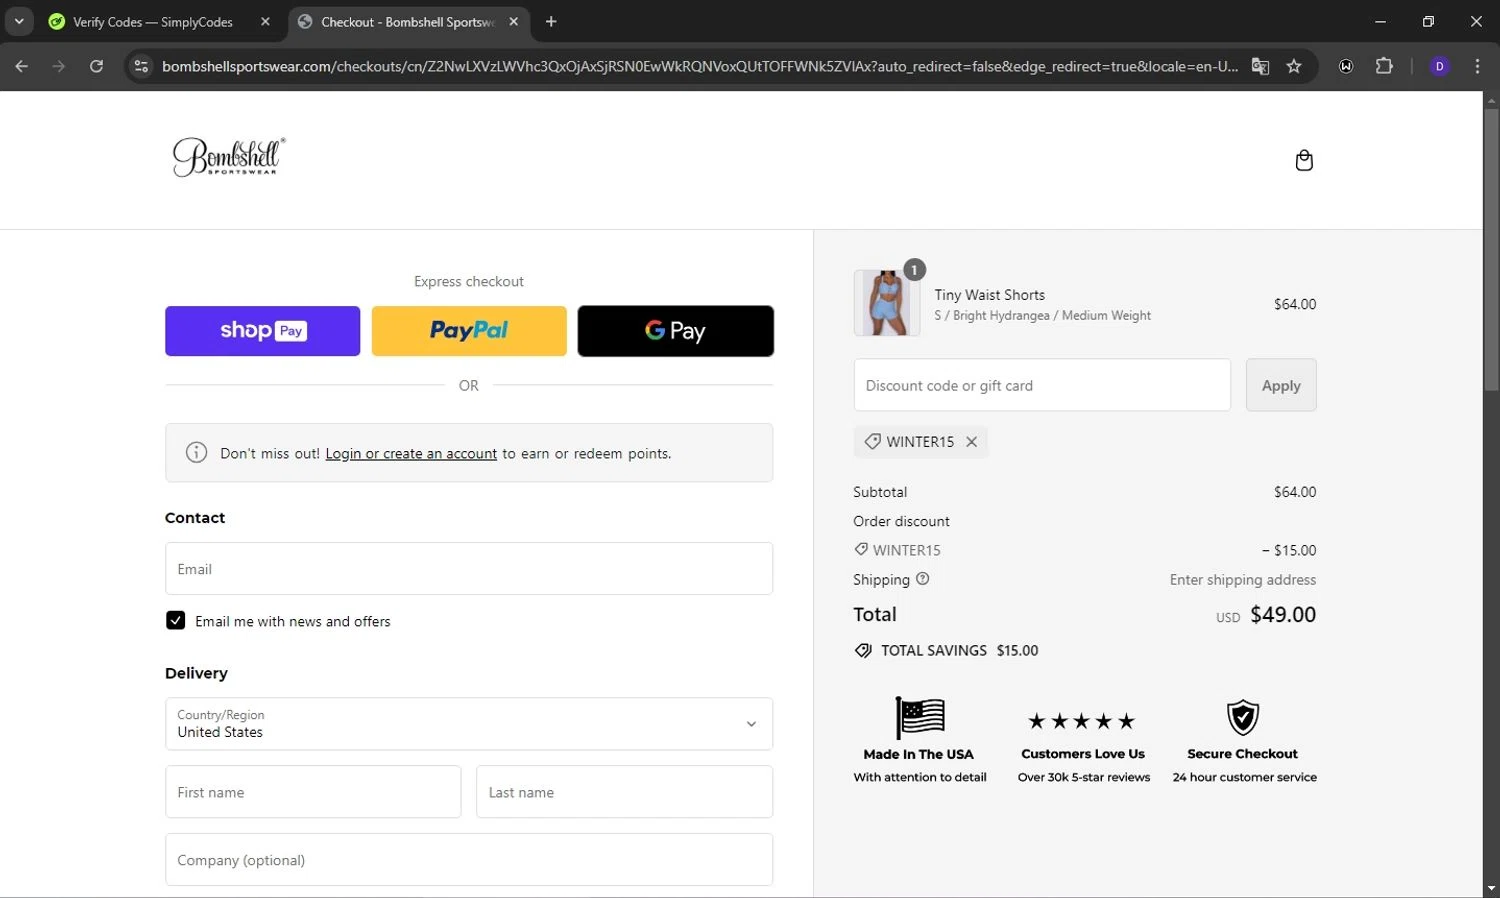This screenshot has height=898, width=1500.
Task: Open the Chrome three-dot menu
Action: pos(1477,66)
